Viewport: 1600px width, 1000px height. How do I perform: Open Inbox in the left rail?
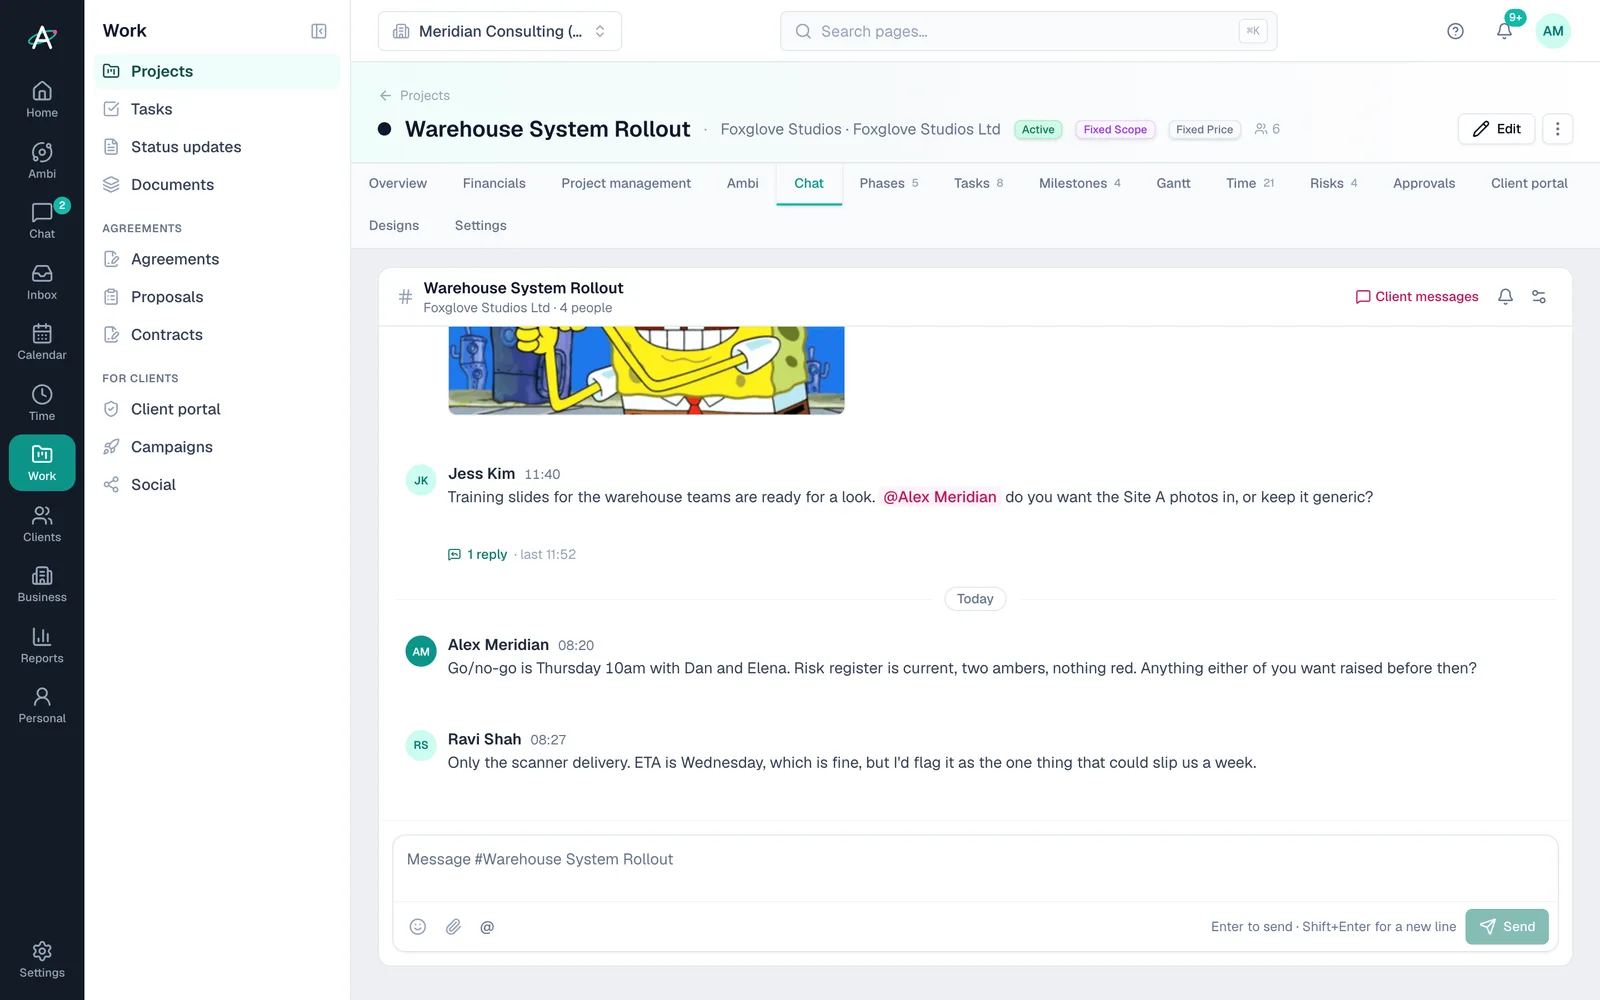tap(42, 281)
